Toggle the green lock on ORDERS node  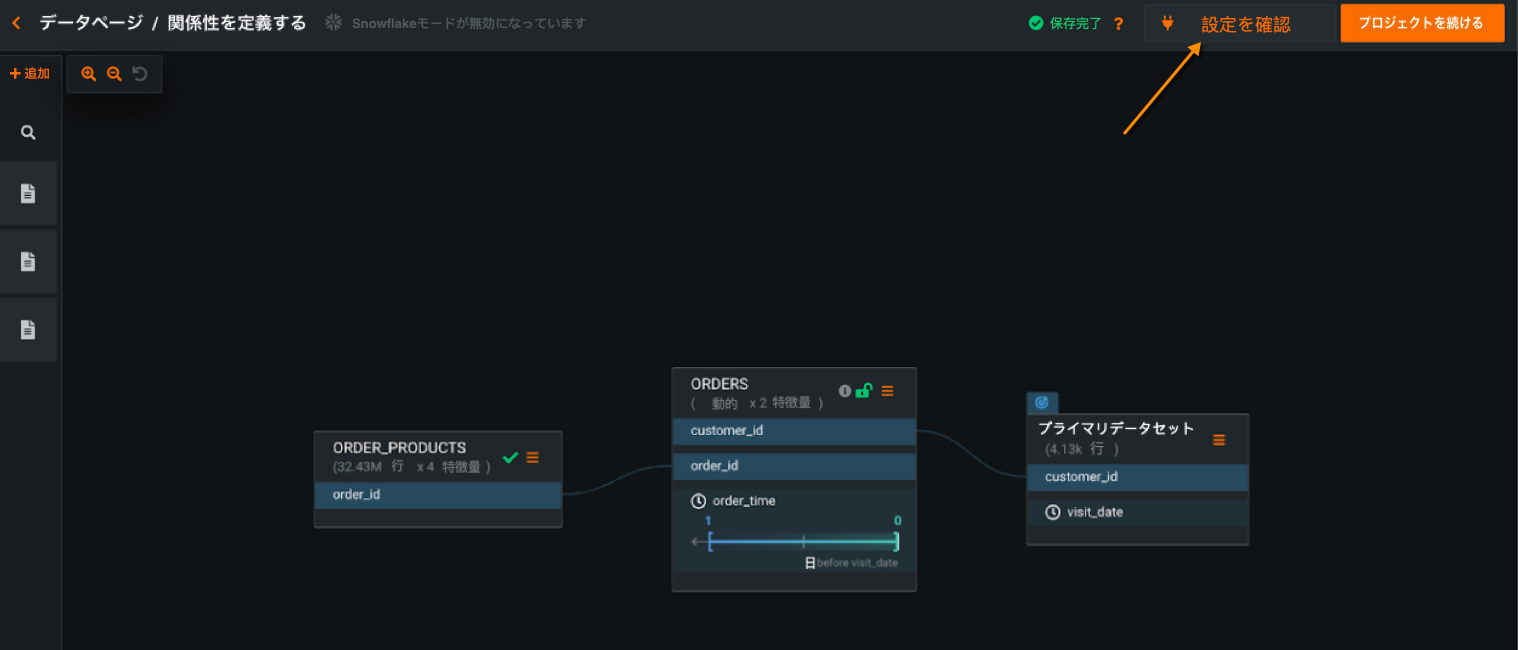(864, 391)
